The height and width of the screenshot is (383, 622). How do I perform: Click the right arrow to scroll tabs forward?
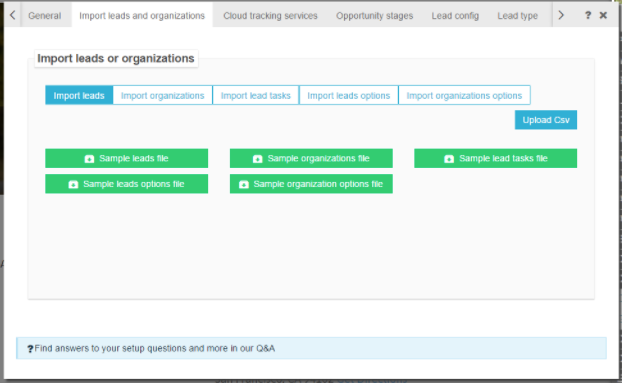[x=561, y=15]
